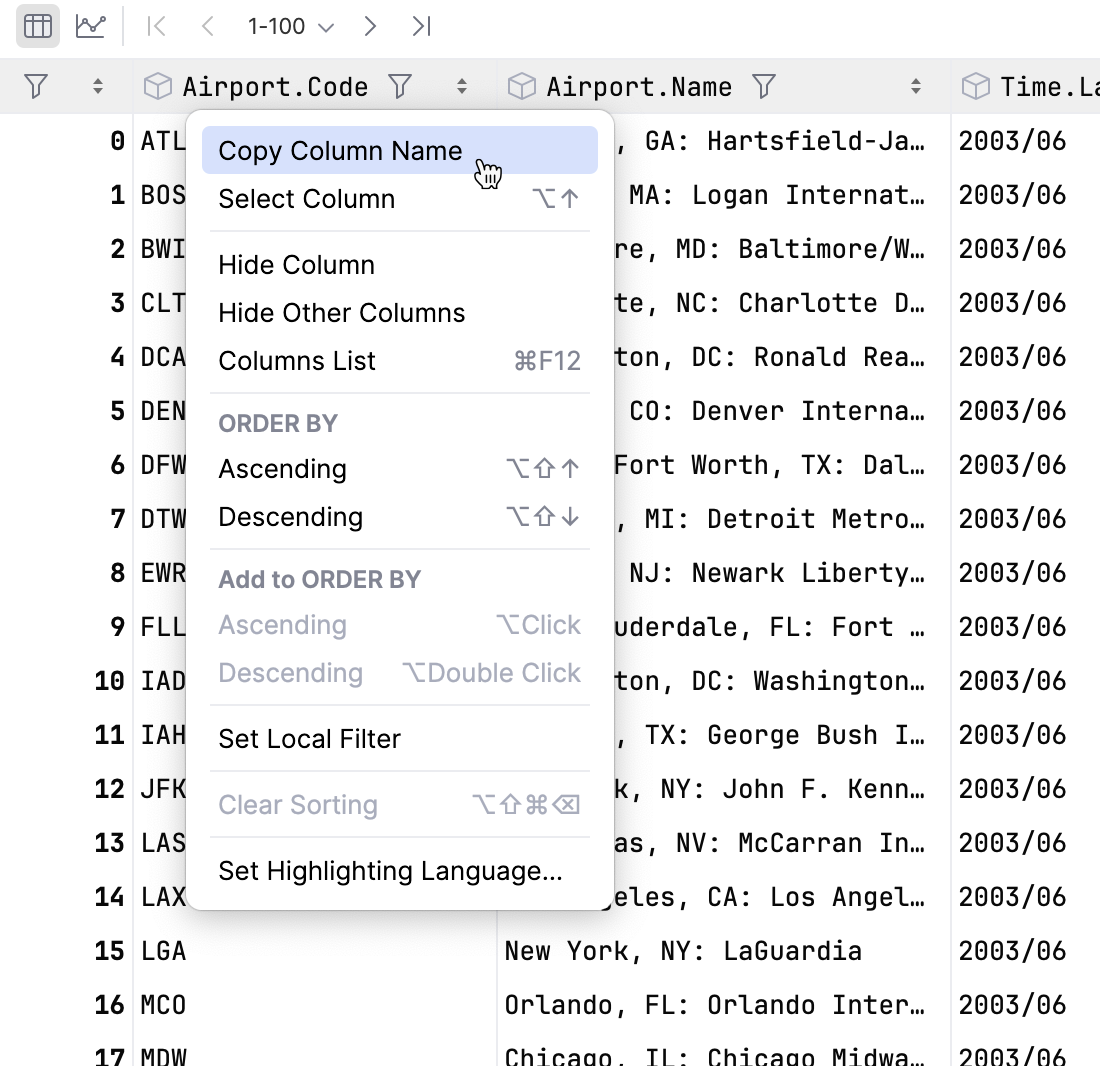Go to next page arrow

pos(370,27)
